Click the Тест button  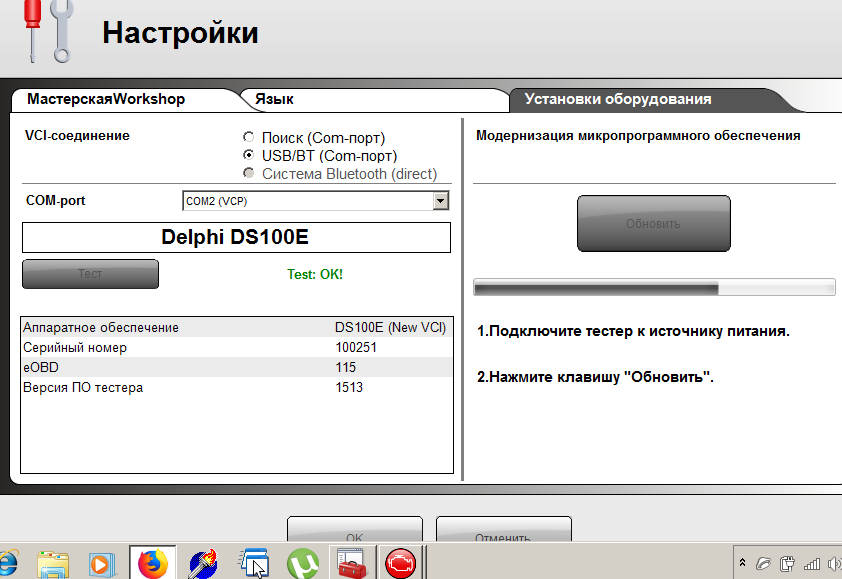pyautogui.click(x=90, y=274)
